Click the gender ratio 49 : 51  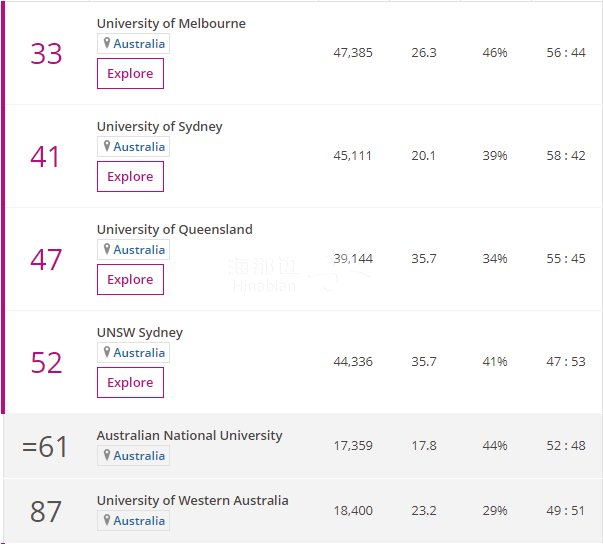tap(565, 511)
